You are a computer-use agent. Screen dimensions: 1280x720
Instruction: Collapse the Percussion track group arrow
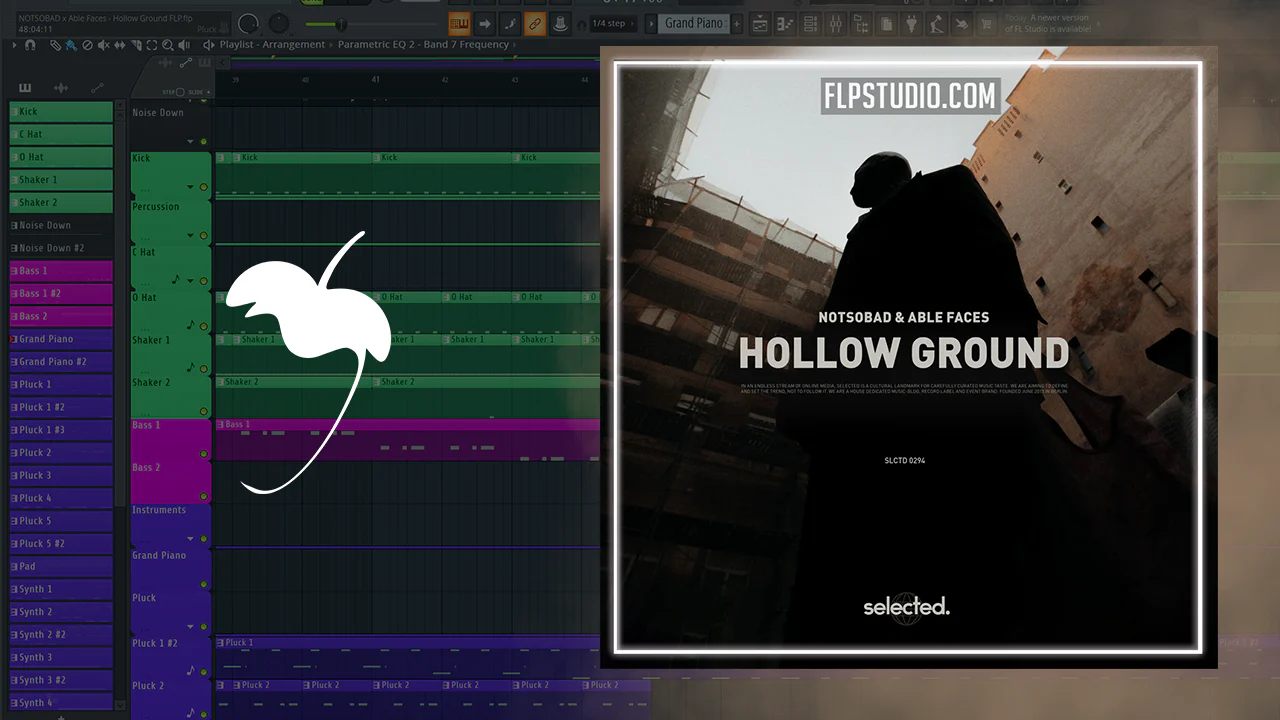pos(190,236)
